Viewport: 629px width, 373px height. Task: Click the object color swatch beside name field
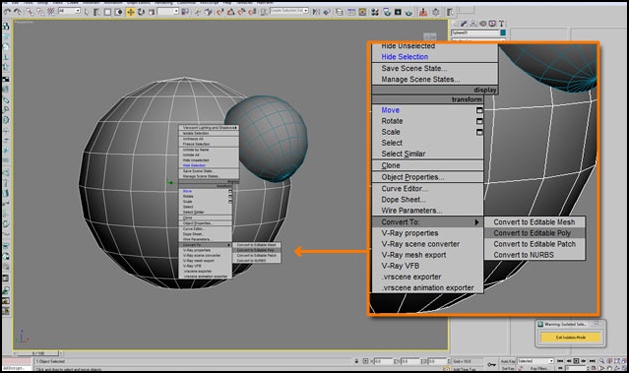click(x=503, y=32)
